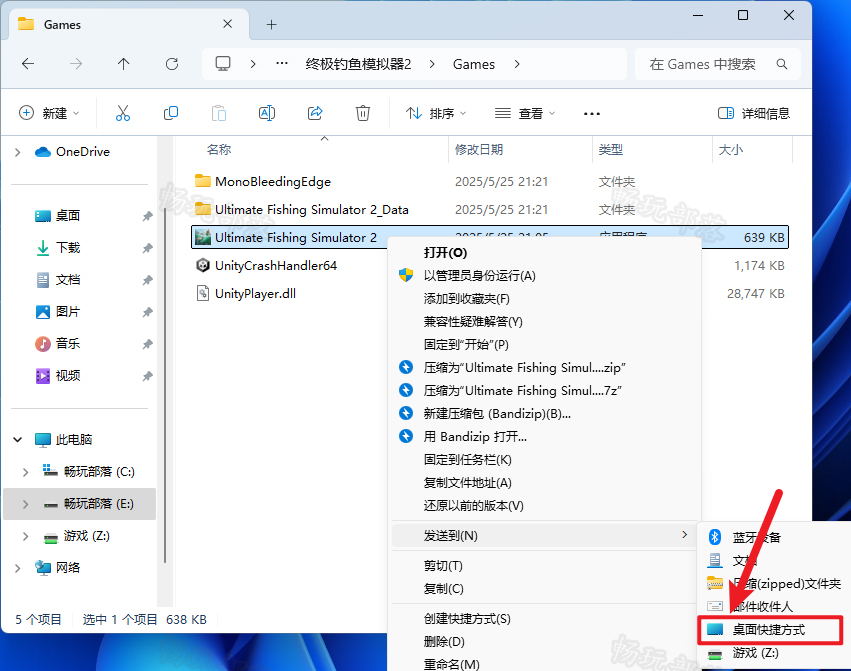
Task: Click the UnityPlayer.dll file icon
Action: point(203,294)
